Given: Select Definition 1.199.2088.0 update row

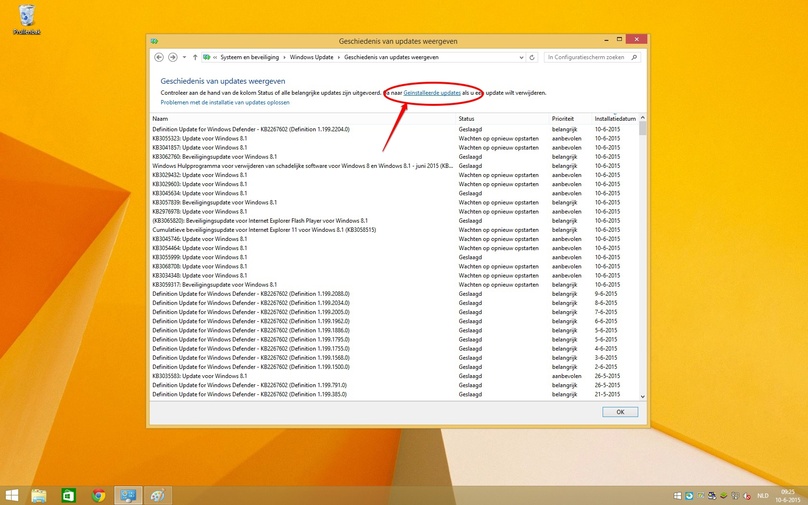Looking at the screenshot, I should pyautogui.click(x=394, y=294).
